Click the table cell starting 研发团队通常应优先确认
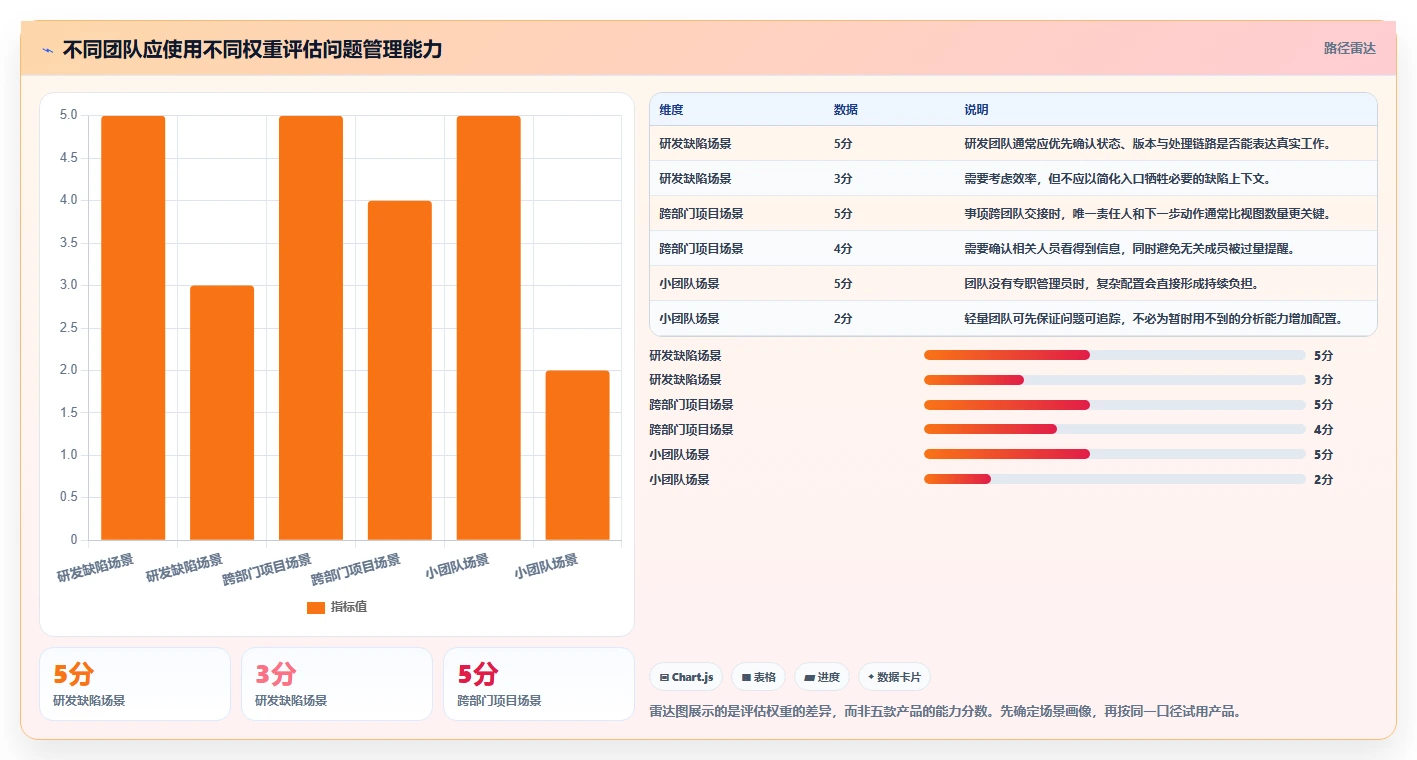The height and width of the screenshot is (760, 1417). 1165,143
